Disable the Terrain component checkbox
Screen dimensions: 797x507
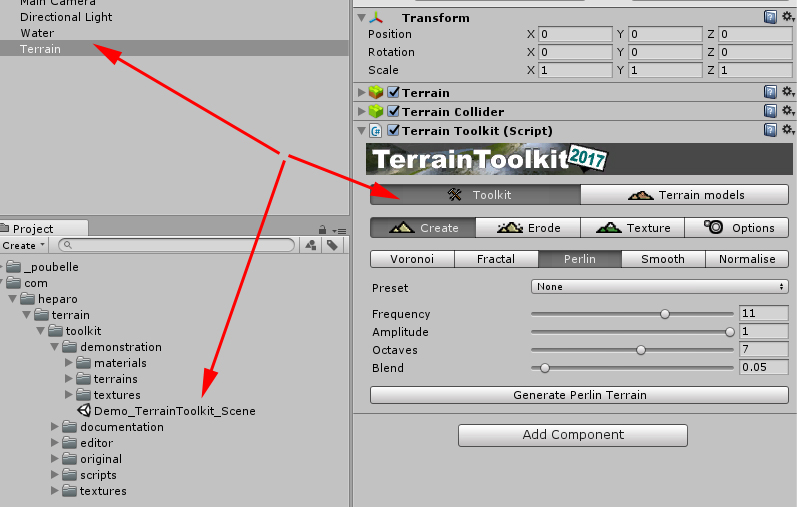(393, 92)
